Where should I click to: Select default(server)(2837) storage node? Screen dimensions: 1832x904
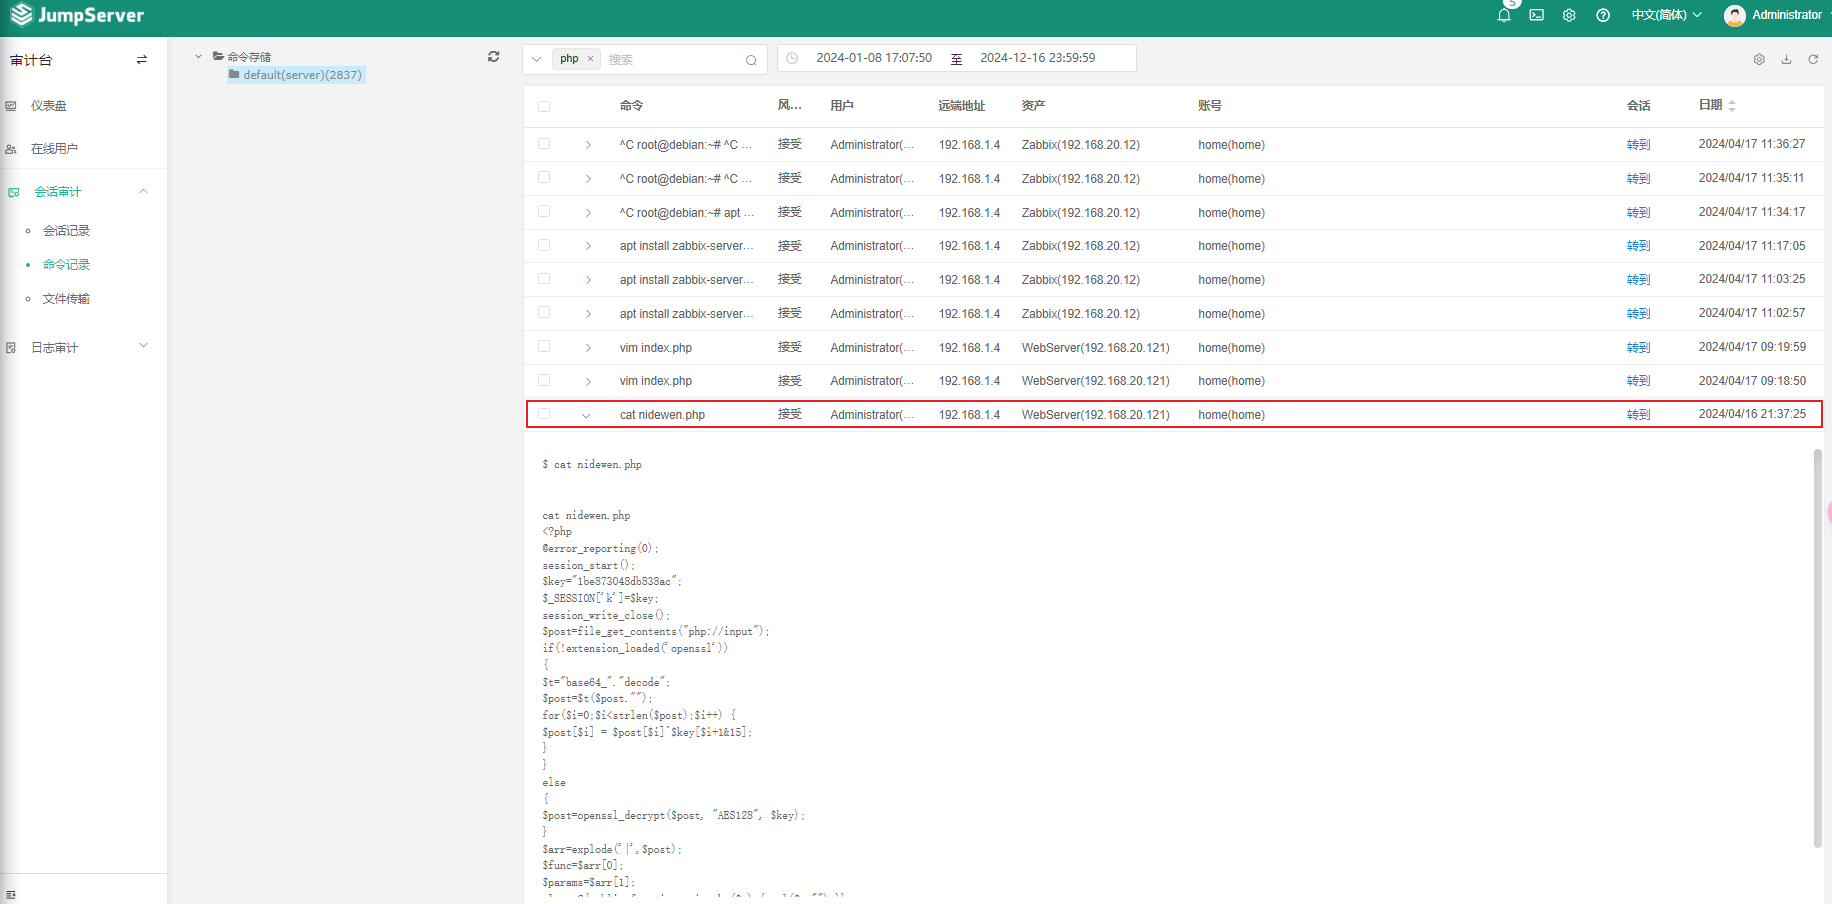[x=296, y=75]
